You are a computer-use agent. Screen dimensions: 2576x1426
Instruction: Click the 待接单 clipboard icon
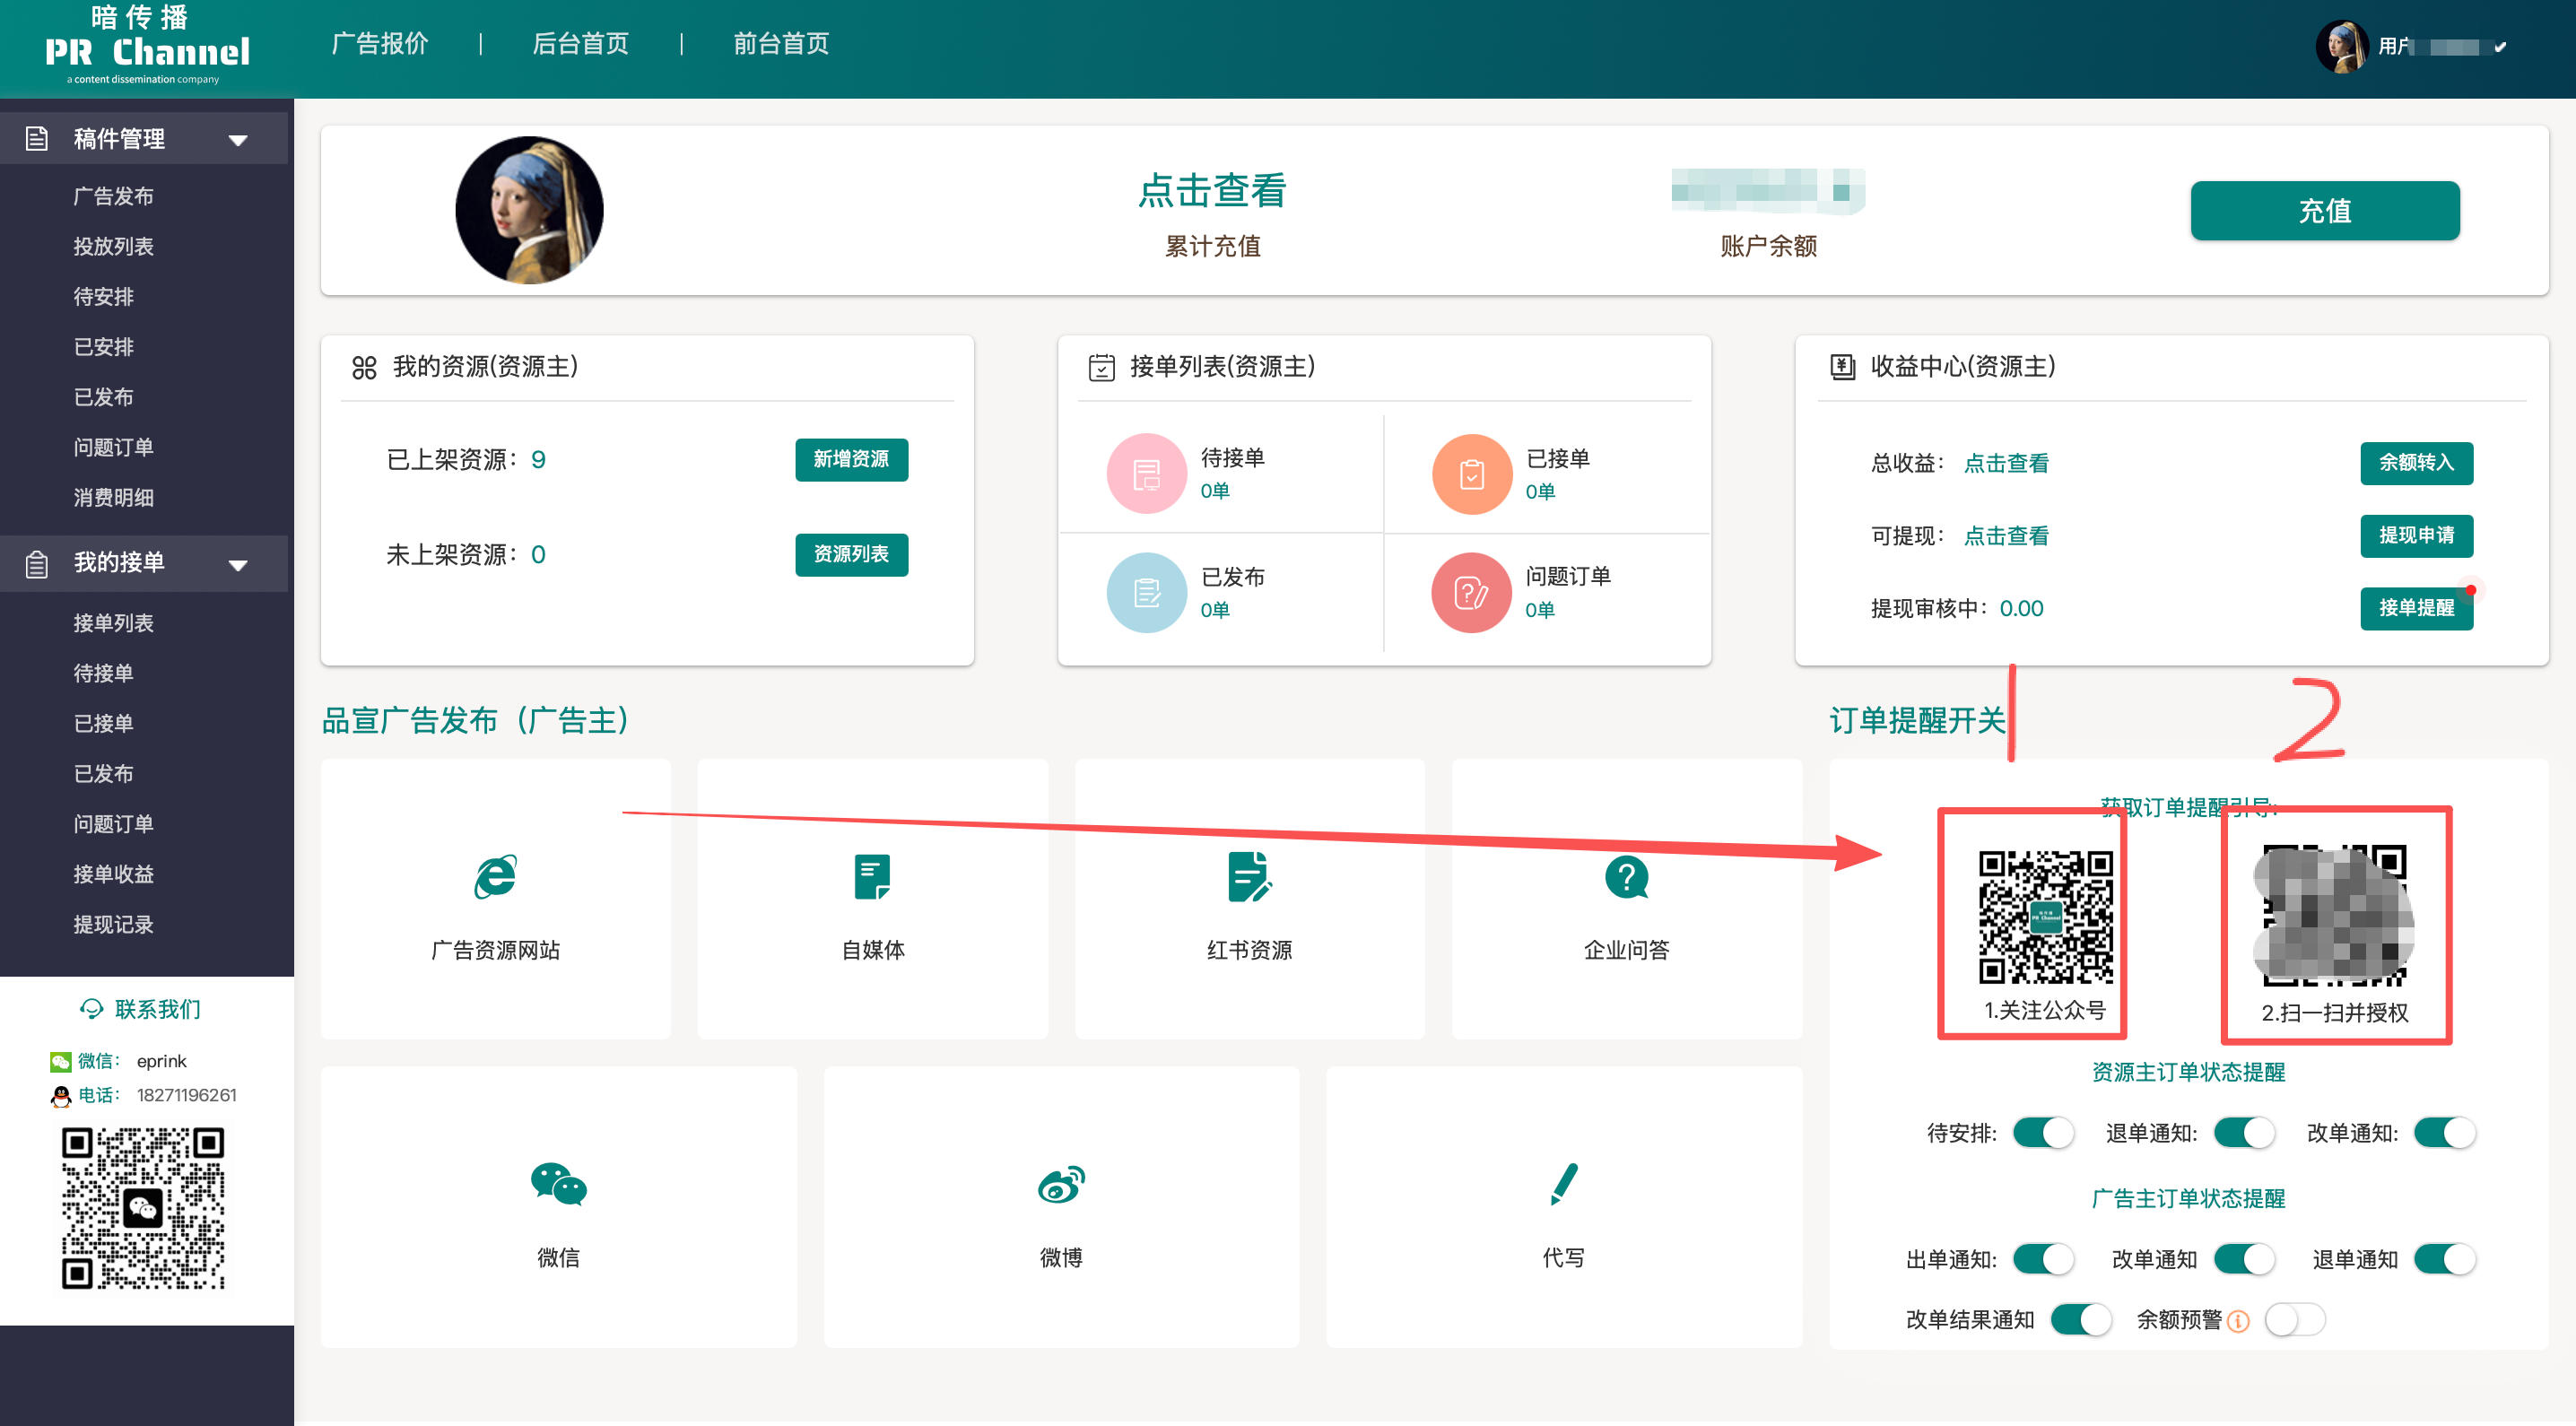[x=1146, y=472]
